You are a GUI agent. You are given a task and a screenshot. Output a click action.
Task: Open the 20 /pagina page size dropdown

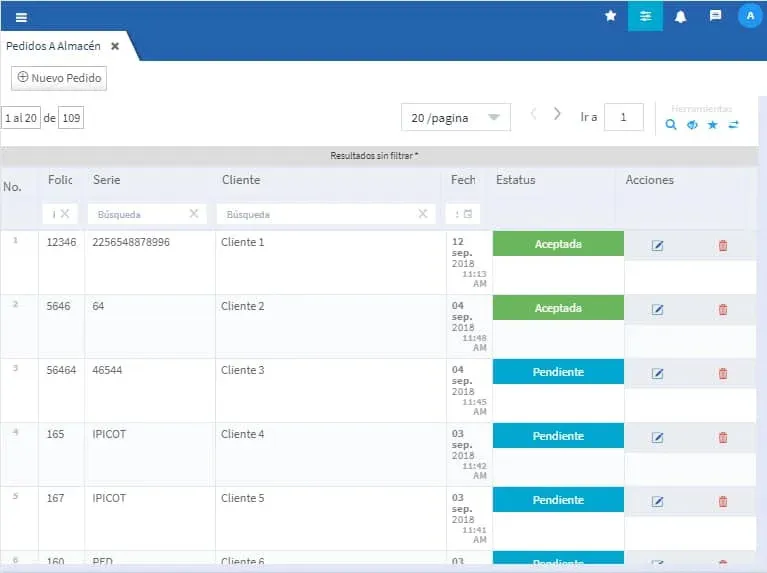pos(455,118)
